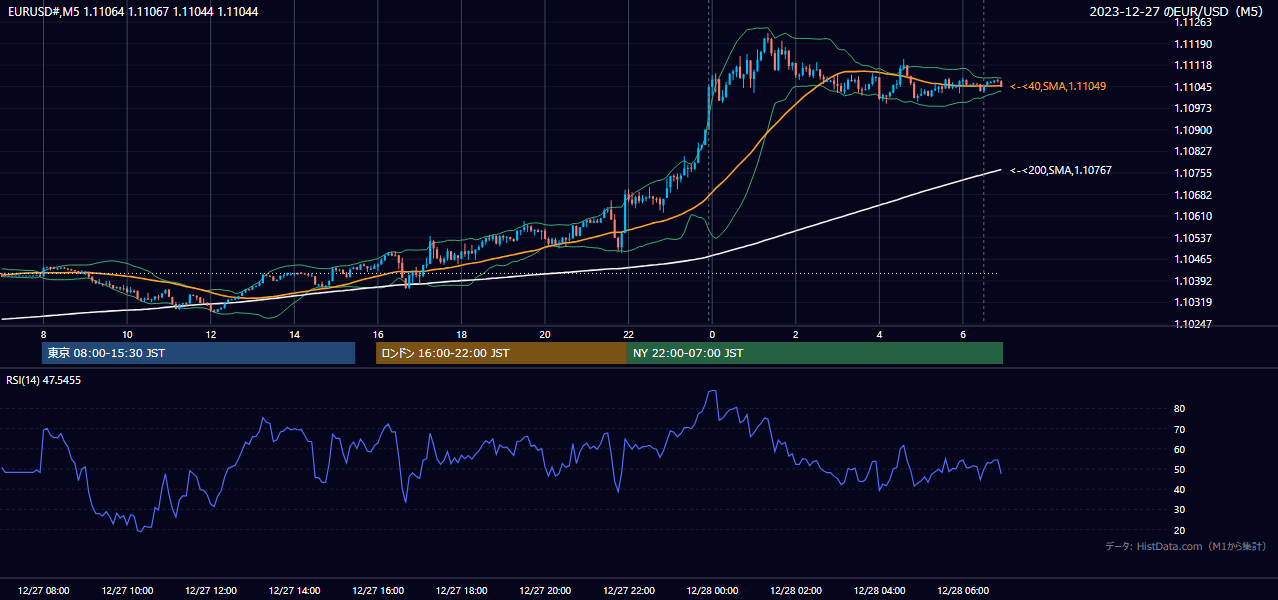Click price axis value 1.10682
The height and width of the screenshot is (600, 1278).
point(1193,195)
